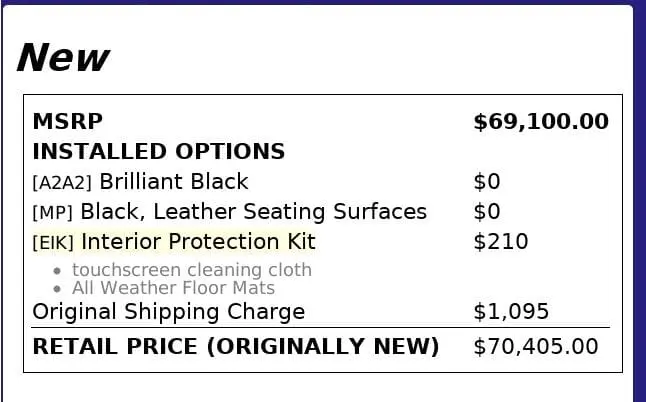
Task: Click the New heading
Action: coord(63,58)
